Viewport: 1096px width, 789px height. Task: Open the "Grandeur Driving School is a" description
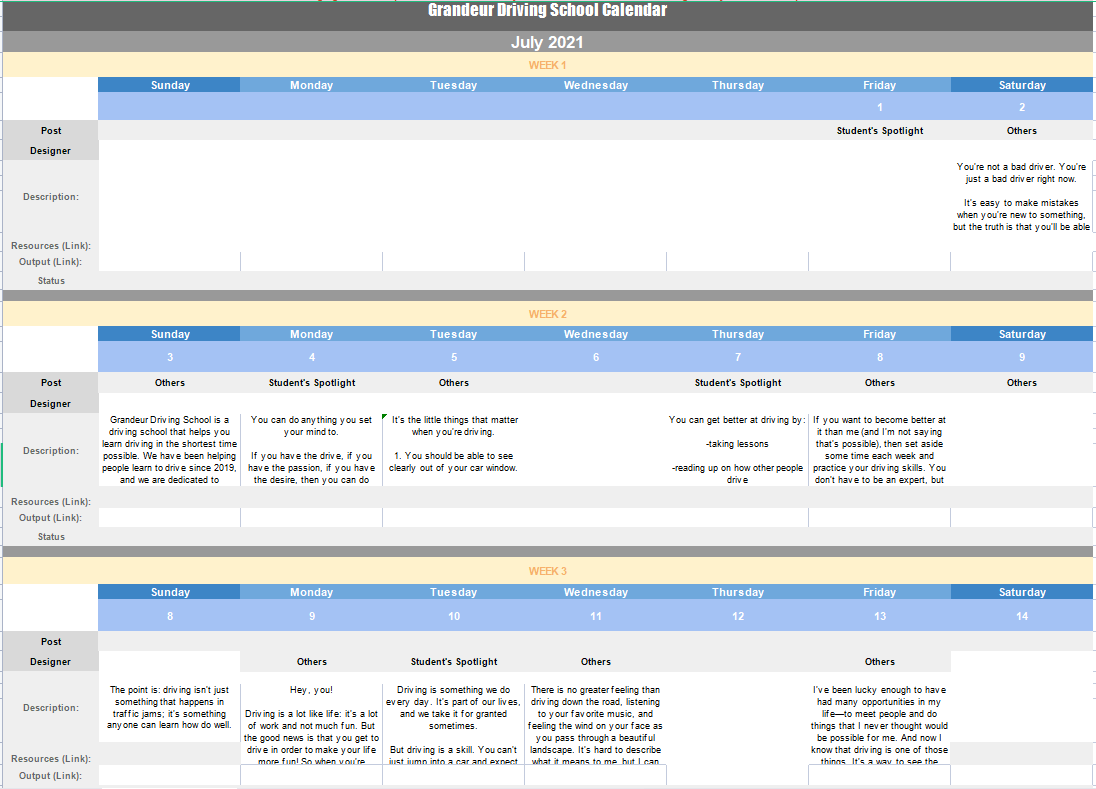169,449
